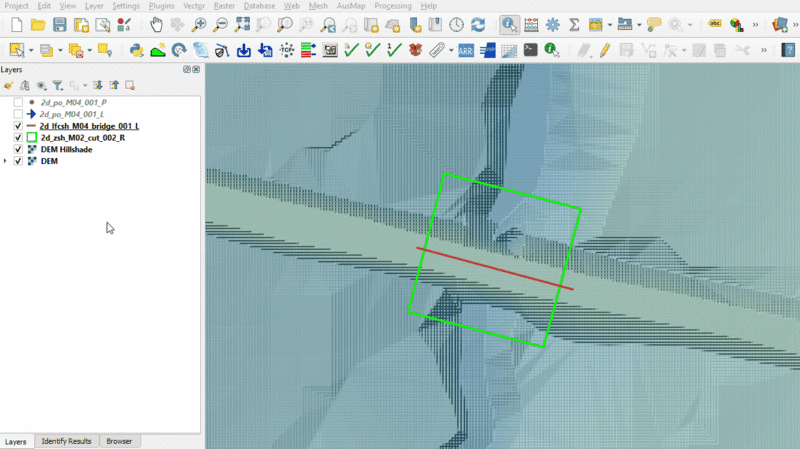Viewport: 800px width, 449px height.
Task: Open the Browser panel tab
Action: click(x=118, y=441)
